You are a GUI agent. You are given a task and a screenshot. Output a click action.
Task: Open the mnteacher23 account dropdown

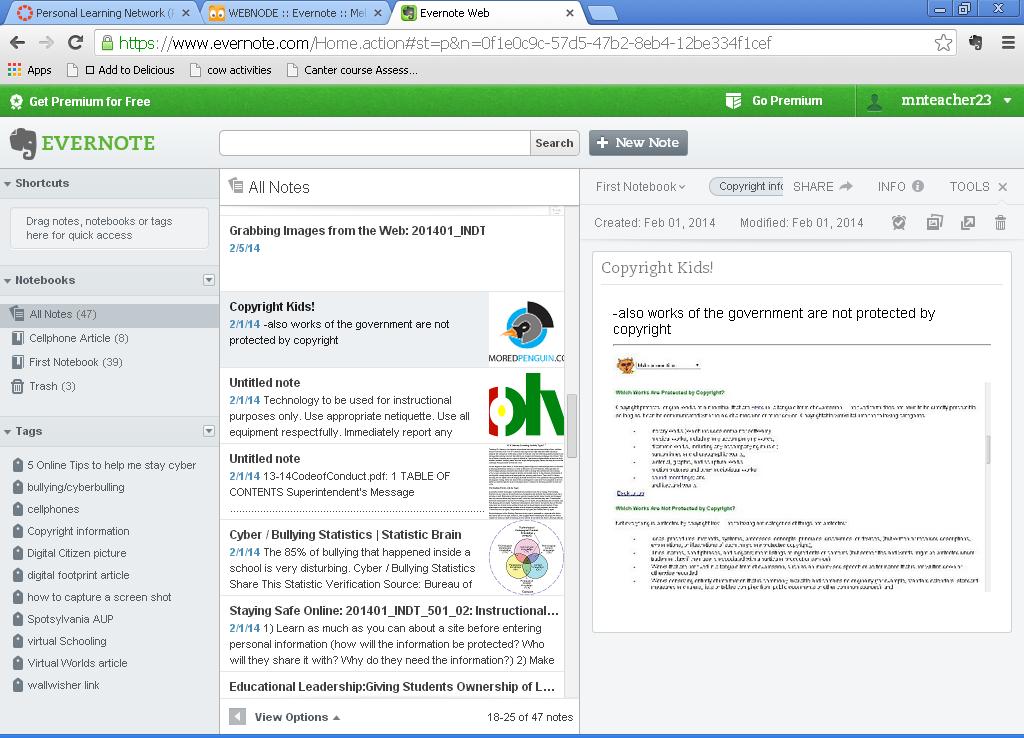coord(1008,101)
